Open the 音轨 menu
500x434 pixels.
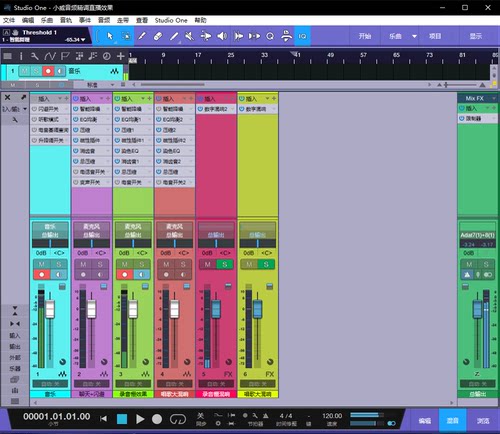click(66, 20)
